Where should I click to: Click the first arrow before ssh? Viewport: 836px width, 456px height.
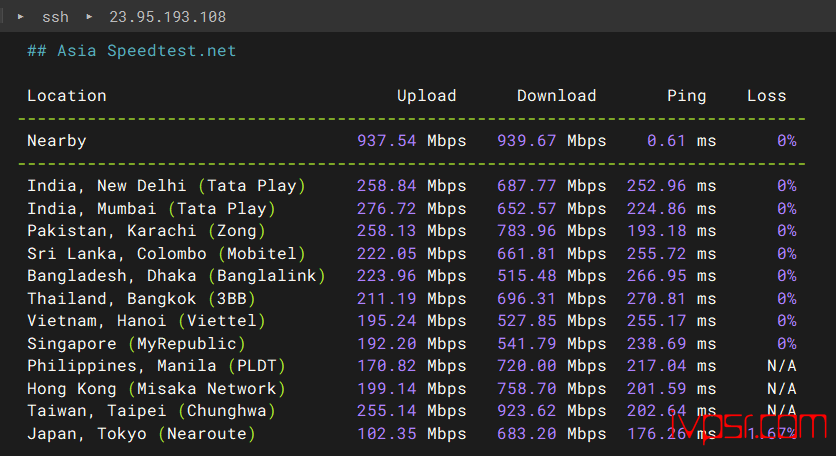point(21,17)
